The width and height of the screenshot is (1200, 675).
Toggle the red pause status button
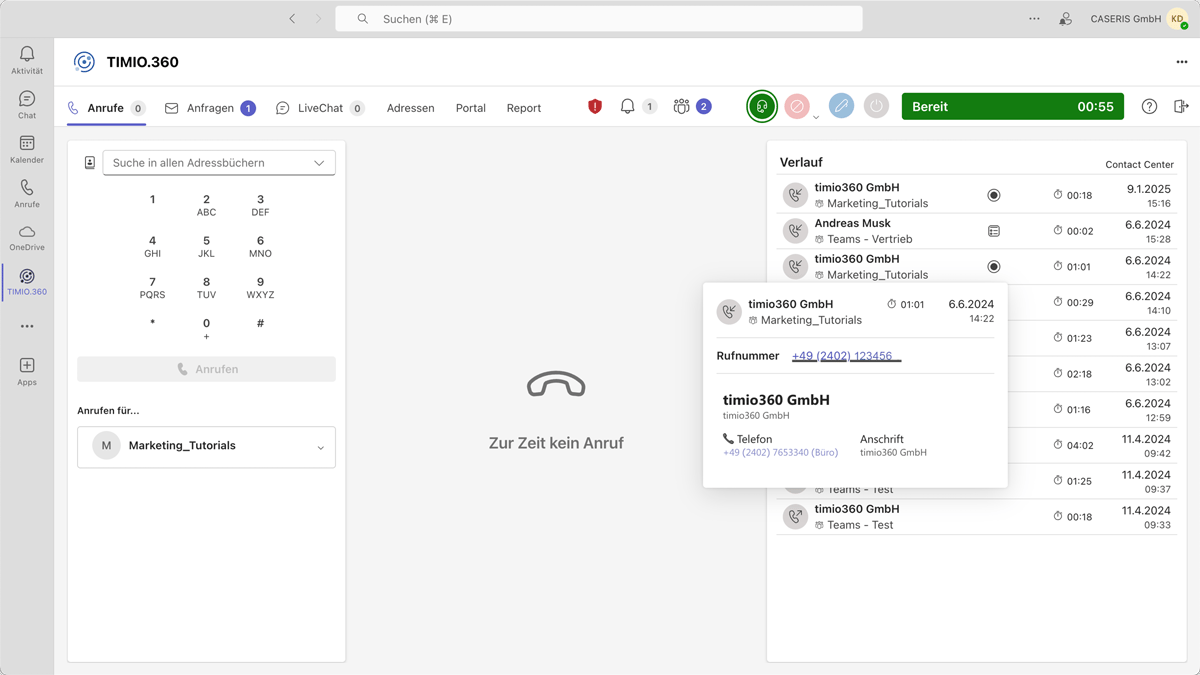tap(797, 106)
